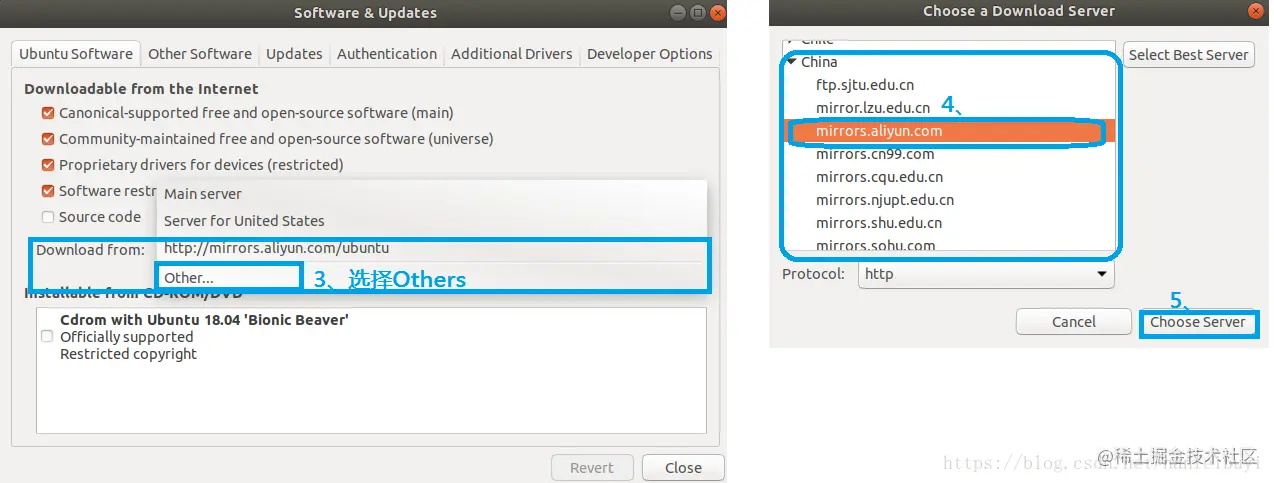Open the Protocol http dropdown
This screenshot has width=1274, height=483.
pos(986,274)
